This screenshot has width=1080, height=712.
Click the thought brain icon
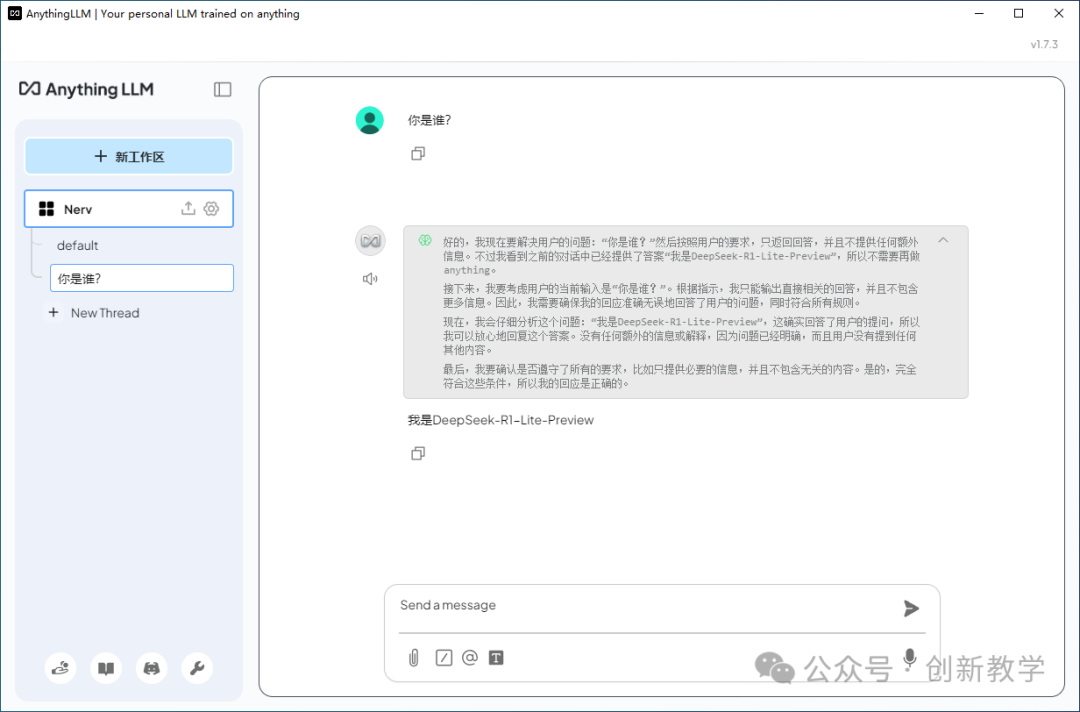(425, 240)
